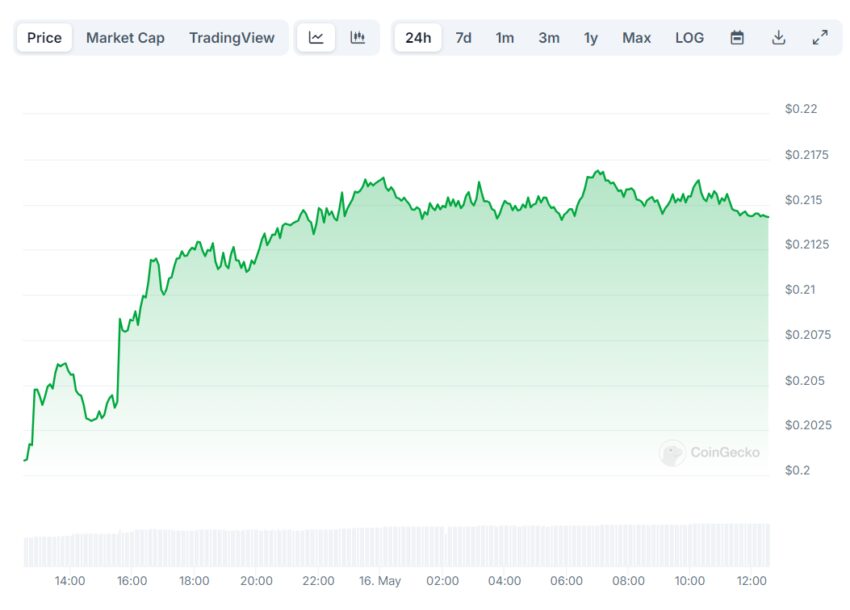Switch to Market Cap tab
This screenshot has width=850, height=610.
click(x=125, y=37)
